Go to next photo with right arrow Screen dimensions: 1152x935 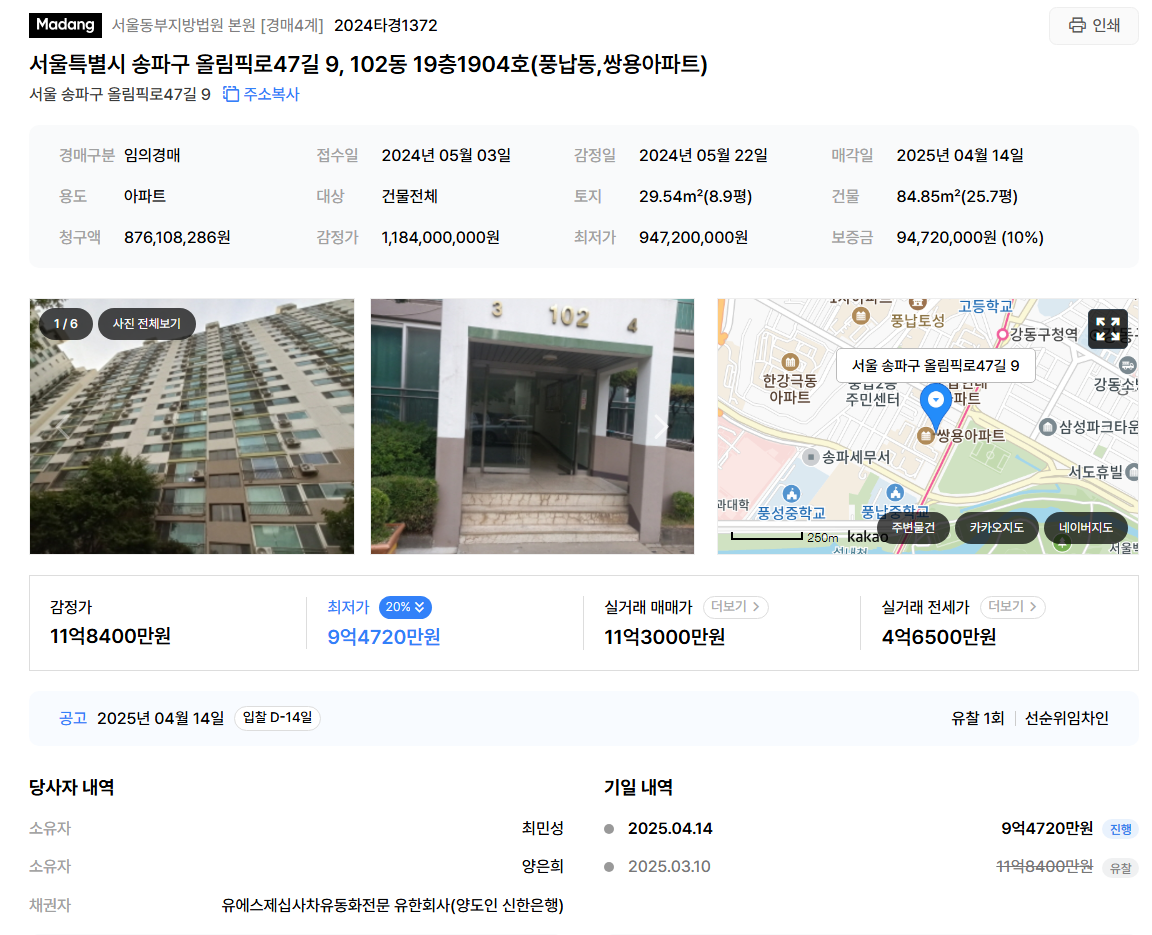pos(661,426)
